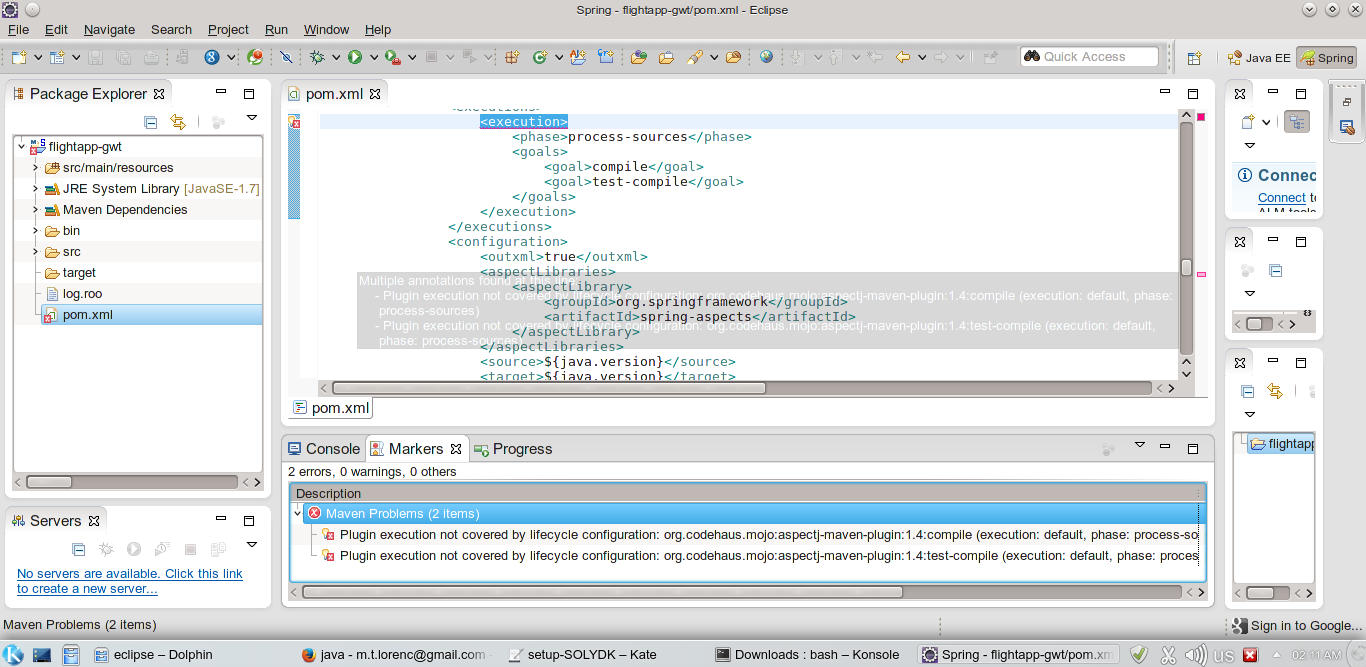1366x667 pixels.
Task: Click the Restore icon in right trim
Action: (1347, 102)
